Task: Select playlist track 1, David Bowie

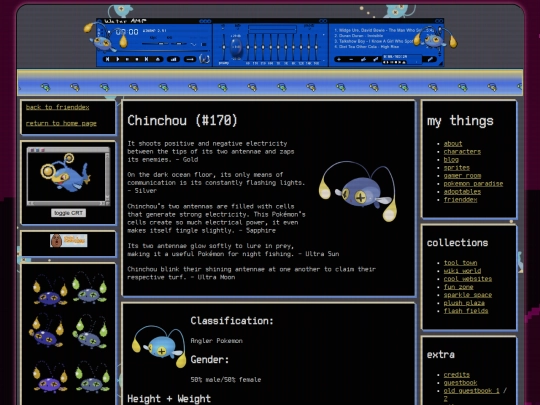Action: point(384,30)
